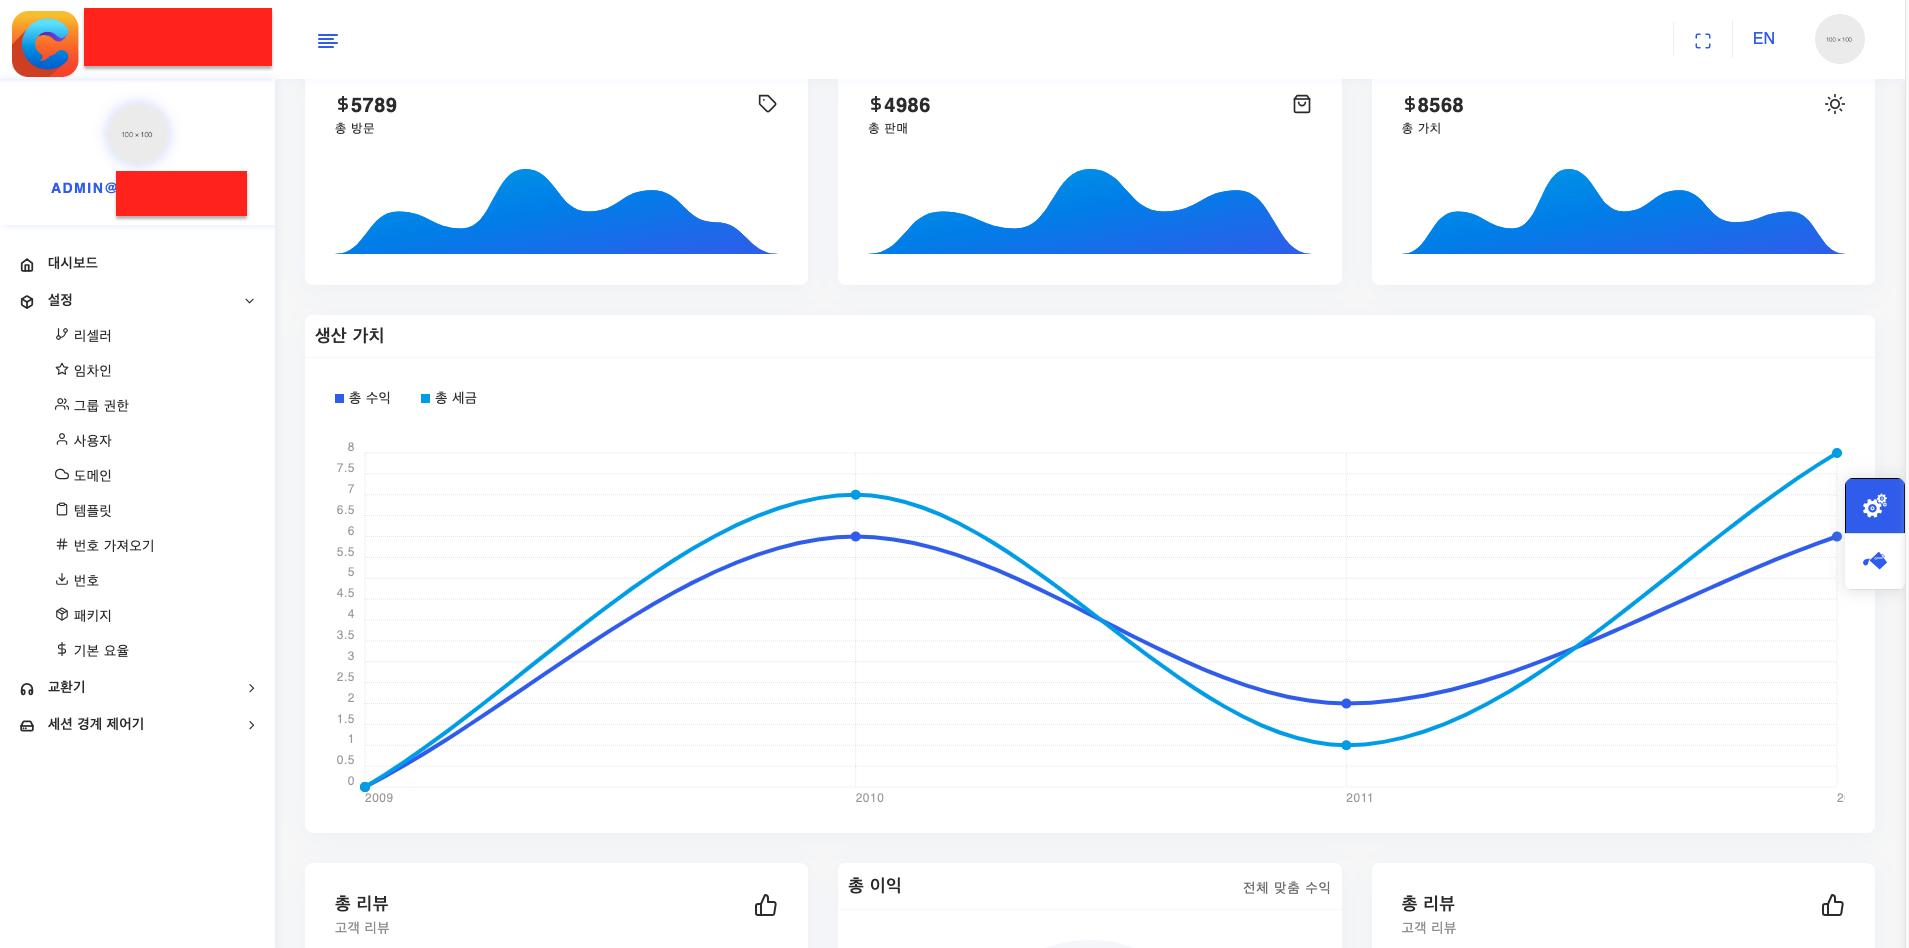Viewport: 1909px width, 948px height.
Task: Open the floating gear settings panel
Action: (x=1874, y=506)
